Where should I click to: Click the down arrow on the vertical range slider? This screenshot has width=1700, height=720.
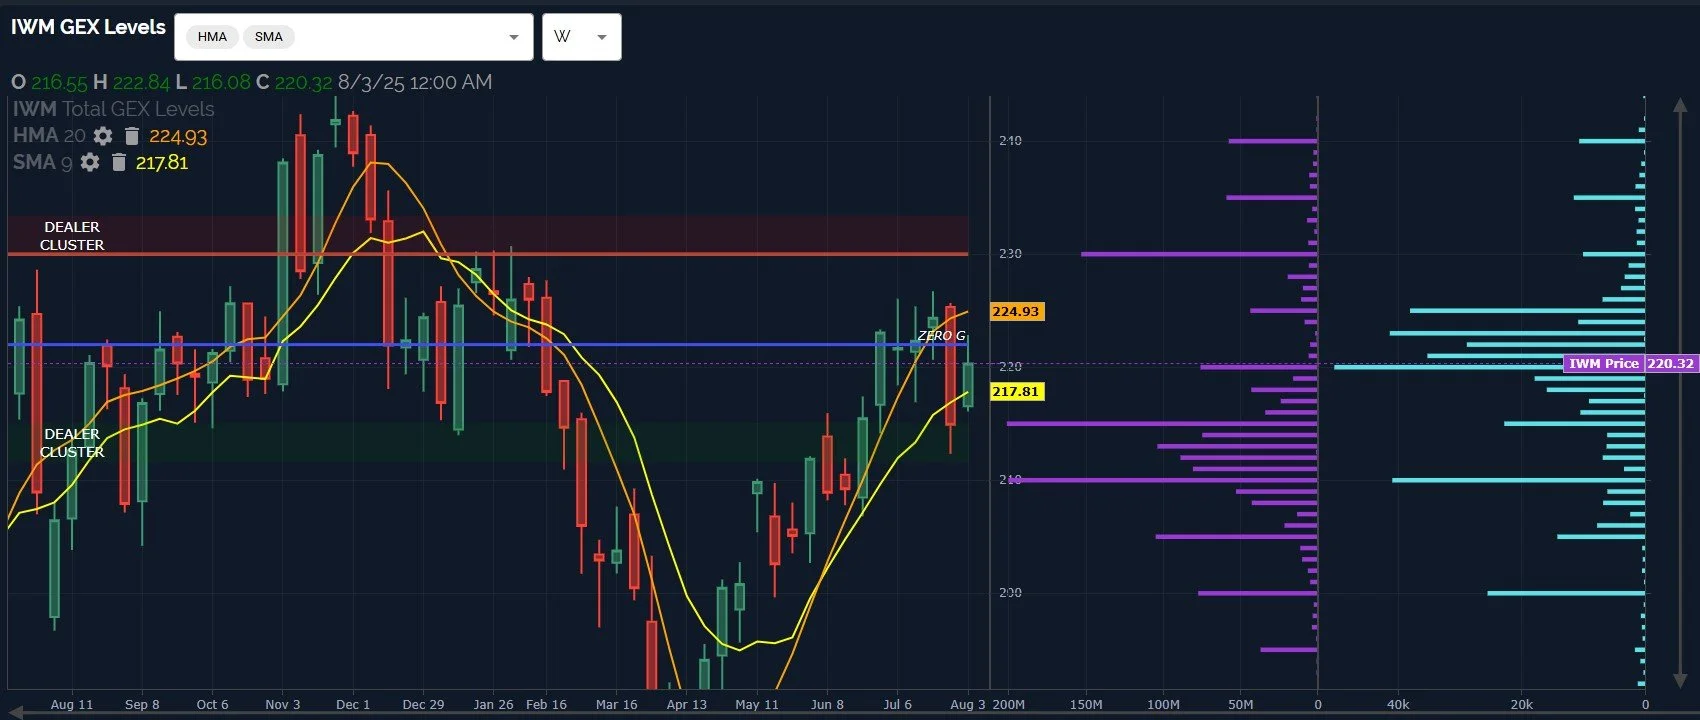(x=1679, y=680)
